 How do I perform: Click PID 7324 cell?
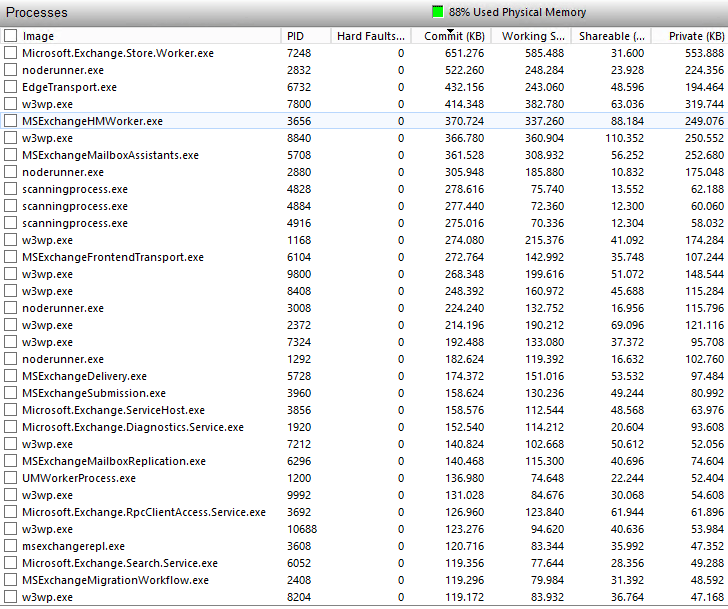click(299, 342)
